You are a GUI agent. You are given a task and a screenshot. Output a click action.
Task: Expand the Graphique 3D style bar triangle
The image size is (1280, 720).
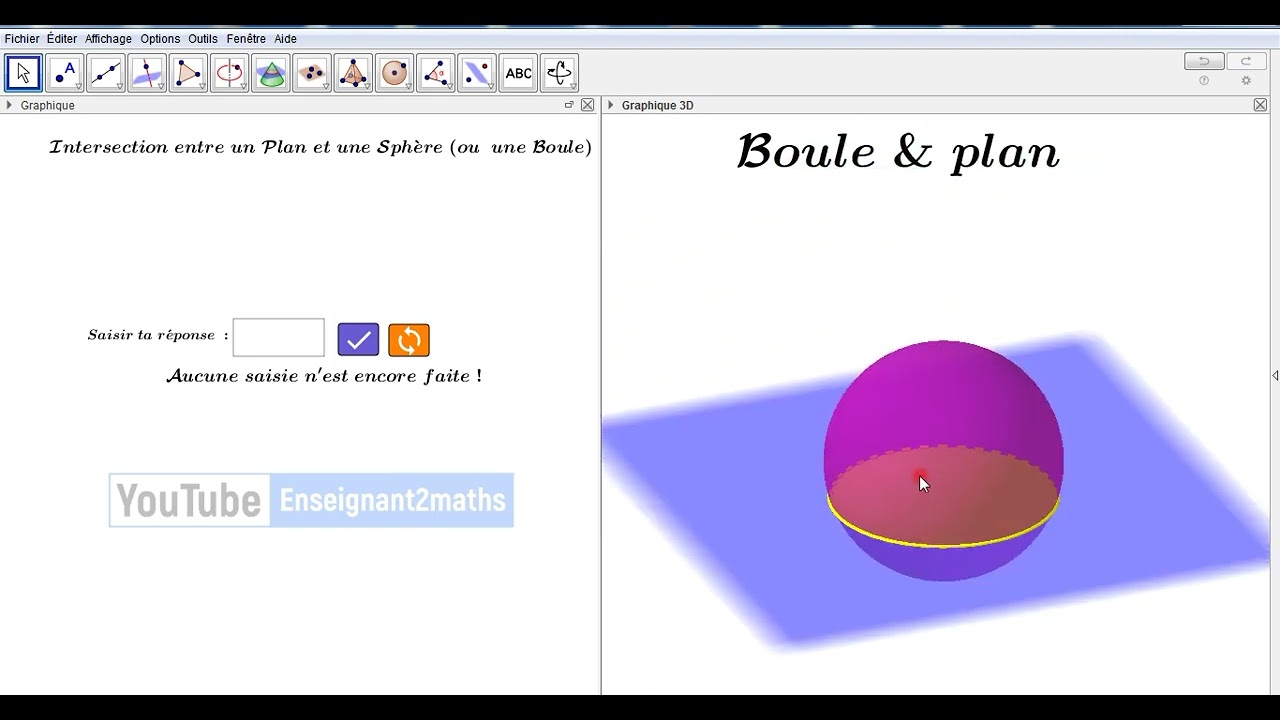coord(610,105)
